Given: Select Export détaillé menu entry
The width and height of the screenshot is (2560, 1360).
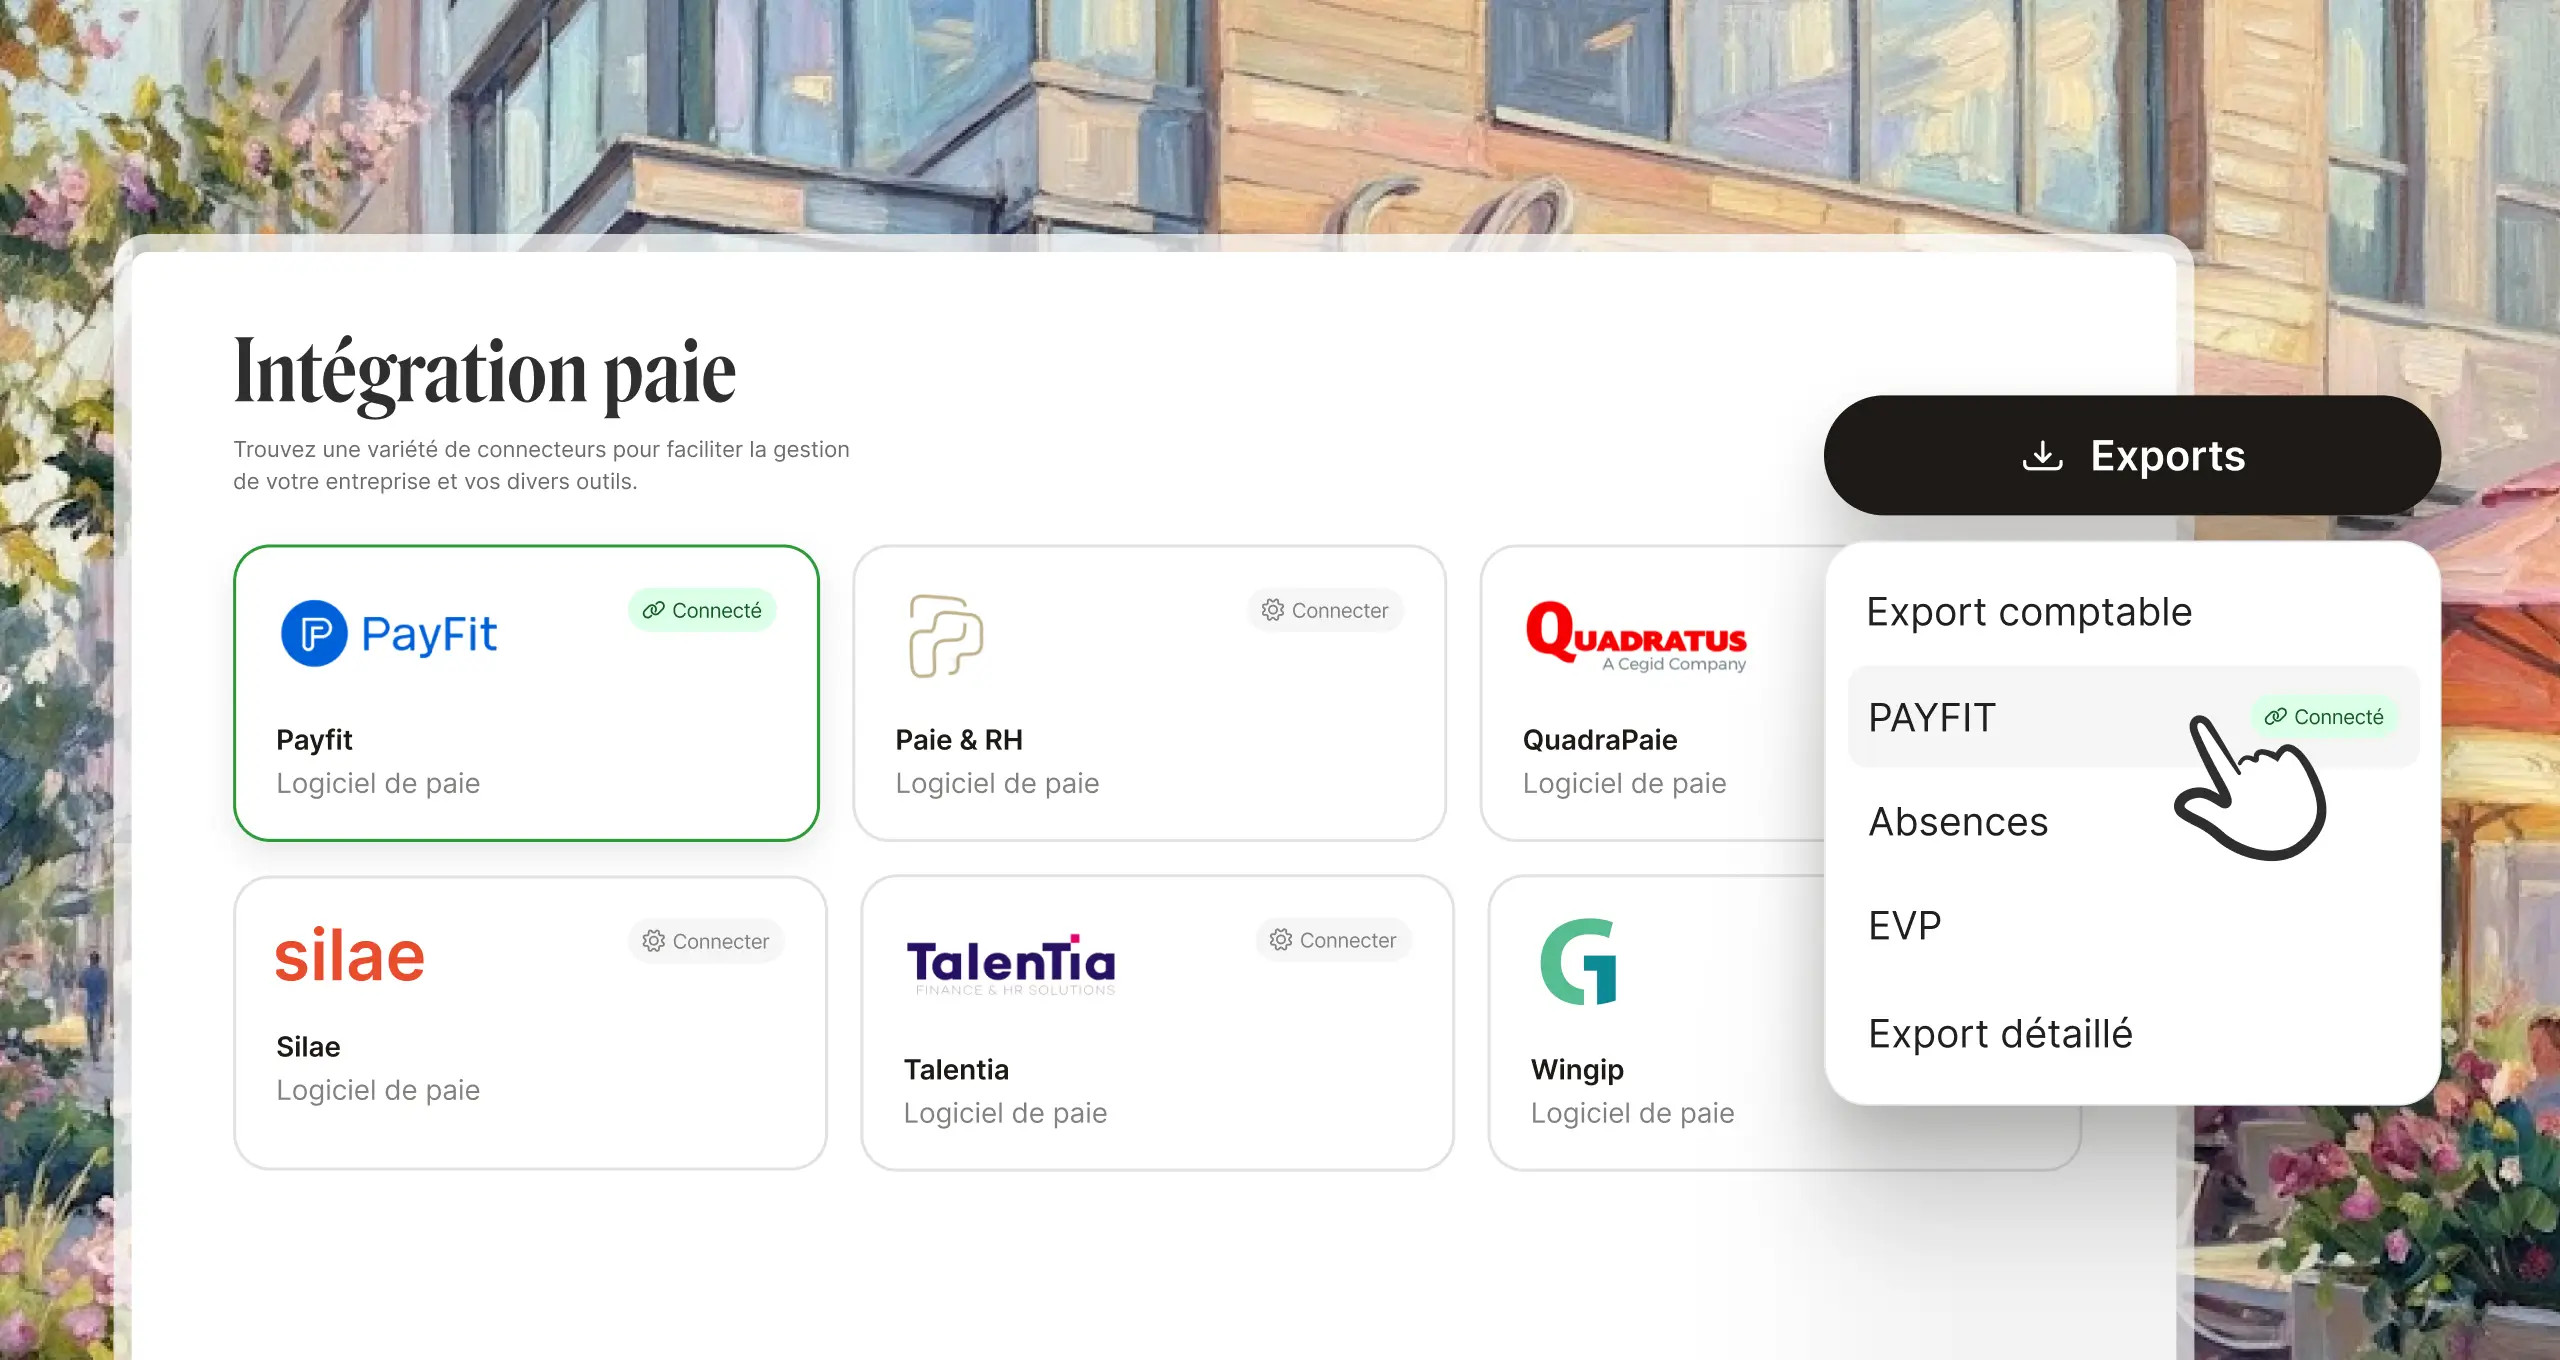Looking at the screenshot, I should coord(2000,1034).
